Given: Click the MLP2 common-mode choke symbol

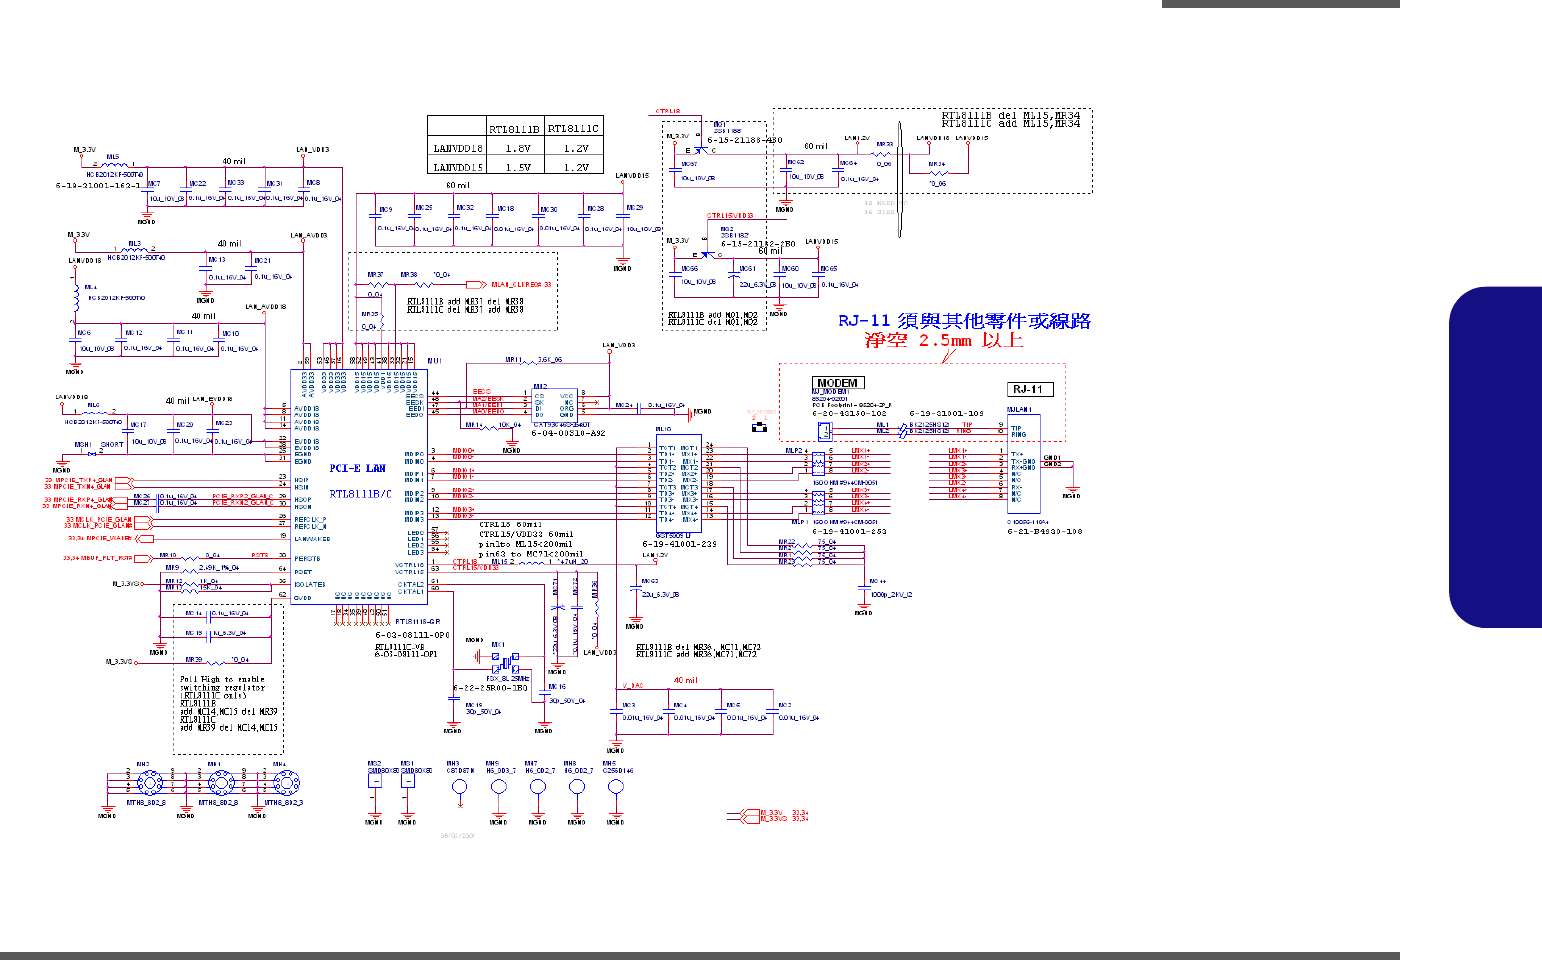Looking at the screenshot, I should 818,464.
